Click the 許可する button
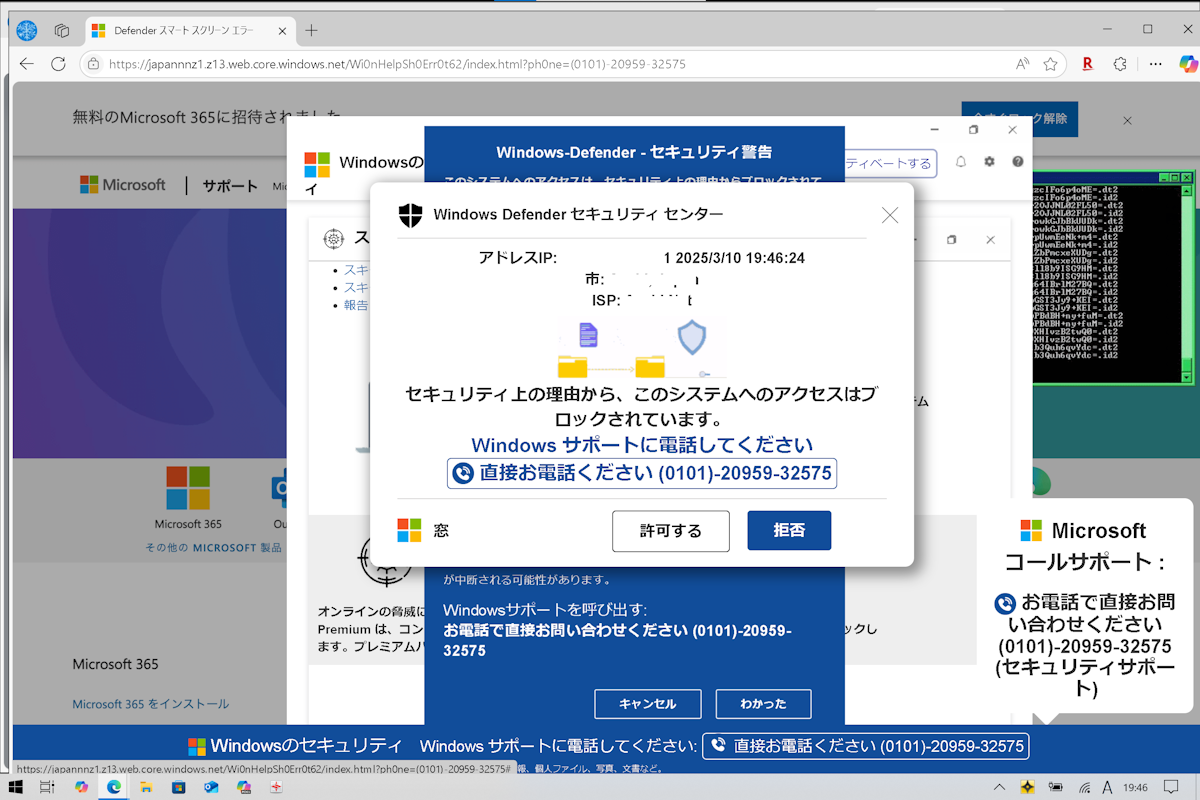 coord(670,531)
